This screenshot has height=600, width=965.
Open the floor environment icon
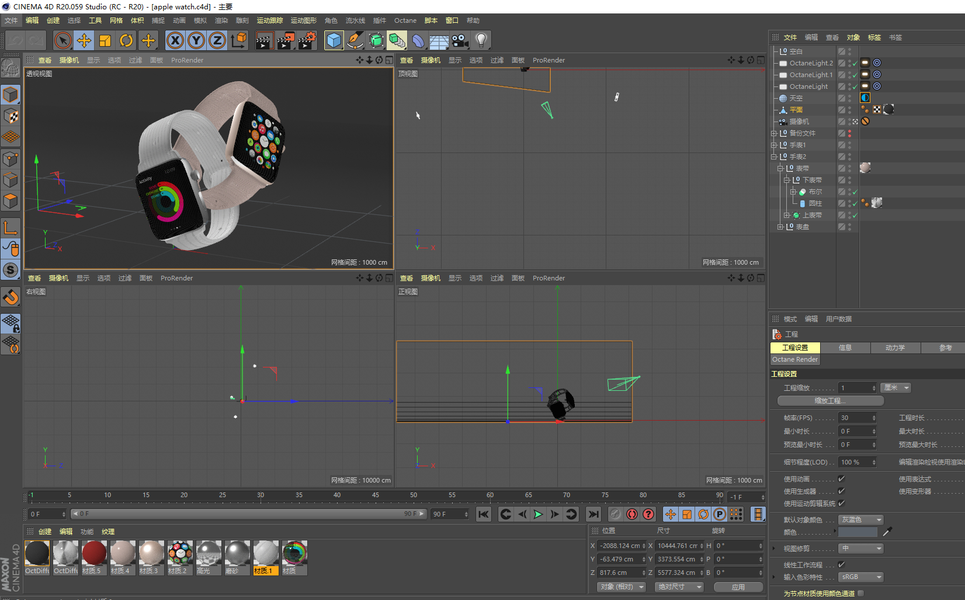[x=439, y=41]
